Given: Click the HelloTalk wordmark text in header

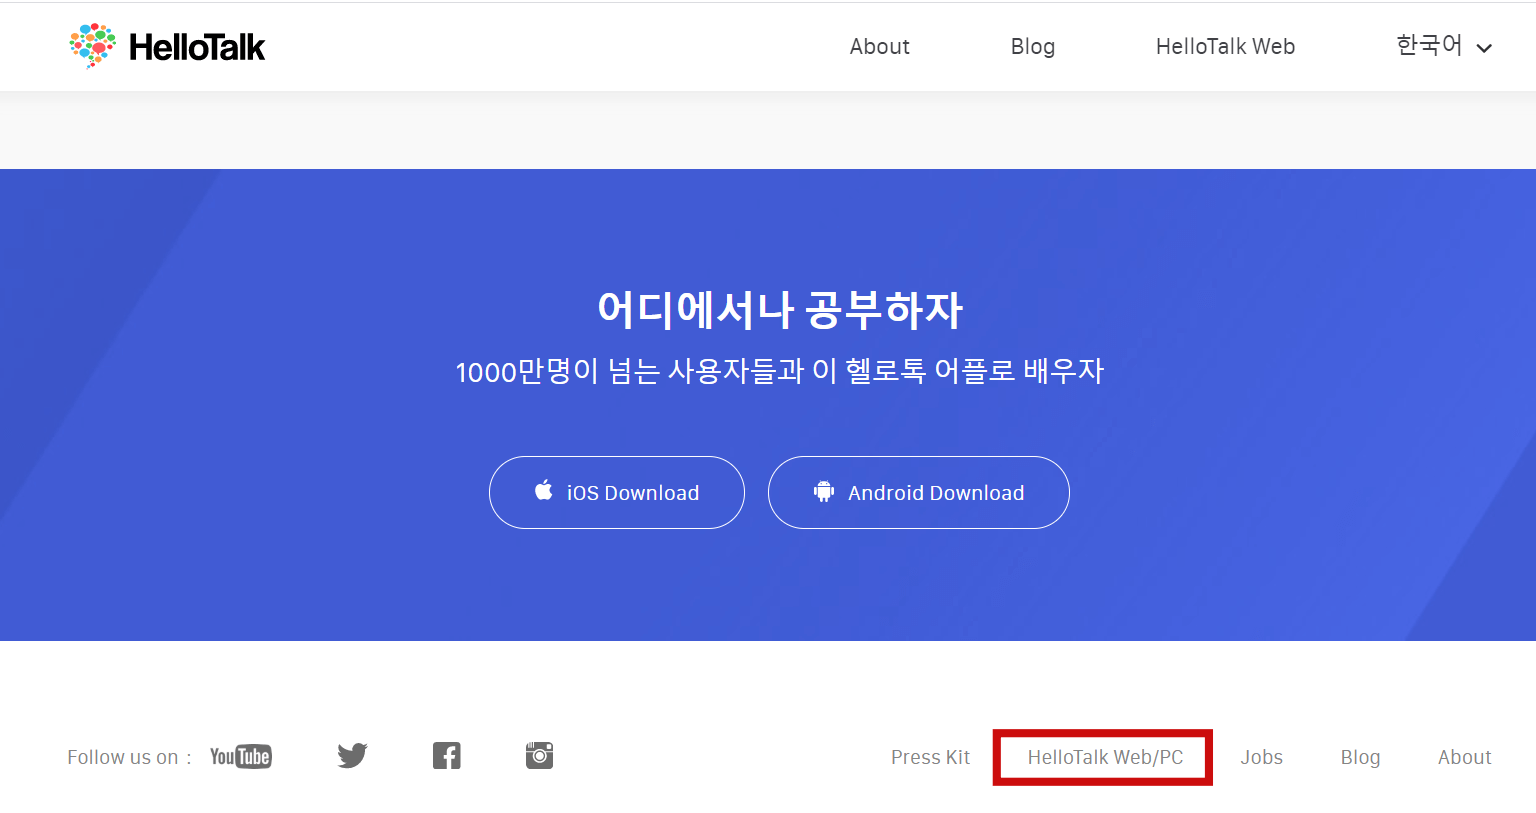Looking at the screenshot, I should coord(197,47).
